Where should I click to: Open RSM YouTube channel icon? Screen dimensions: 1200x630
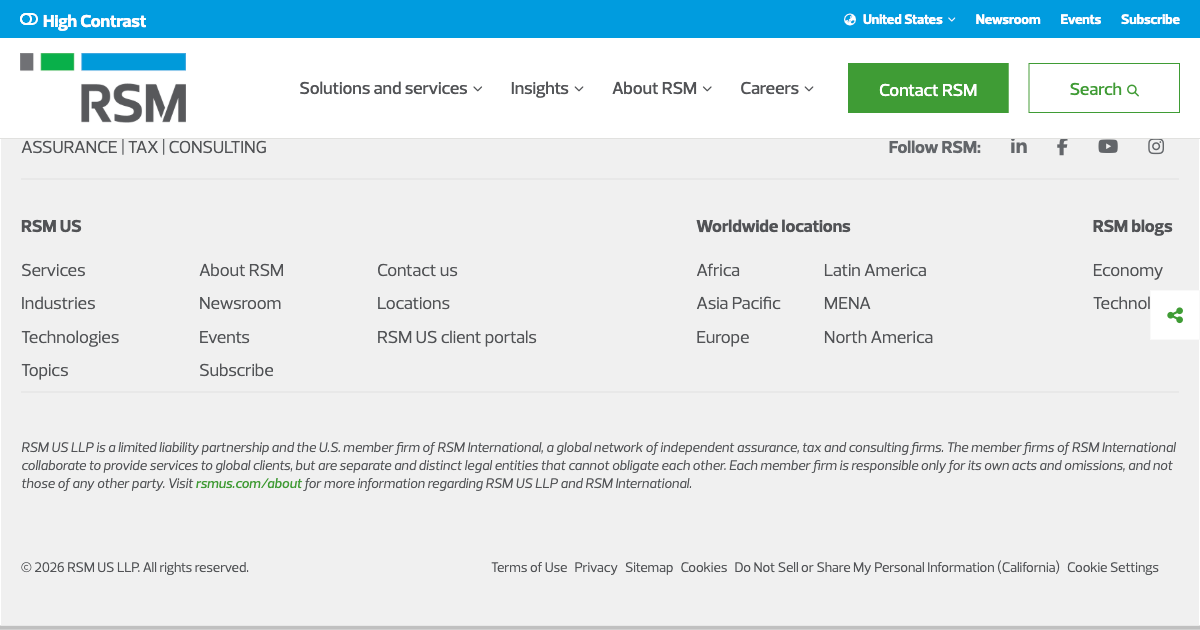point(1108,147)
